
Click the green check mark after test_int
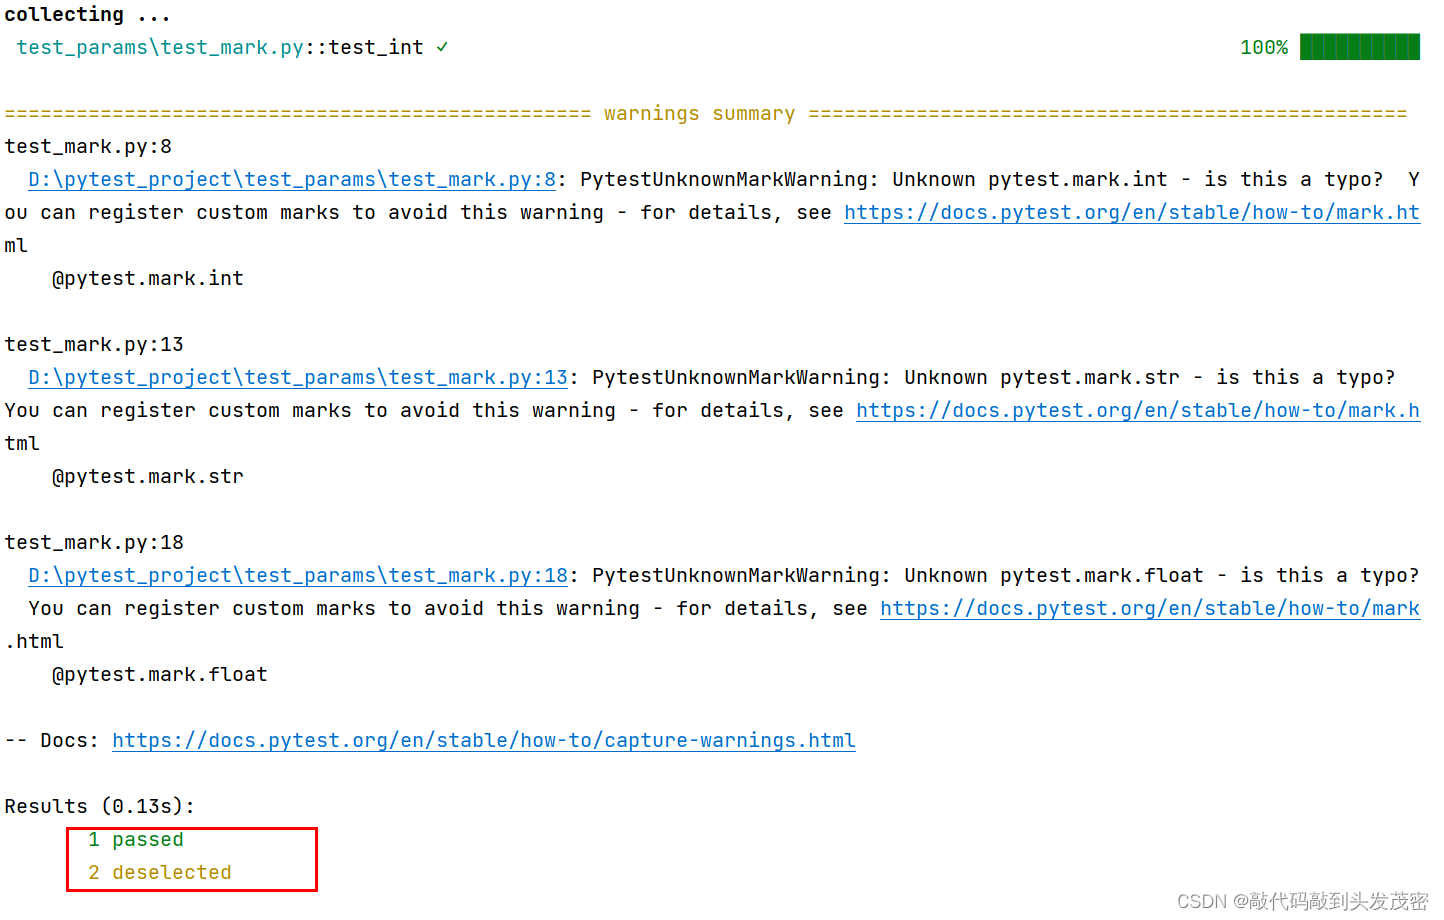click(x=442, y=47)
